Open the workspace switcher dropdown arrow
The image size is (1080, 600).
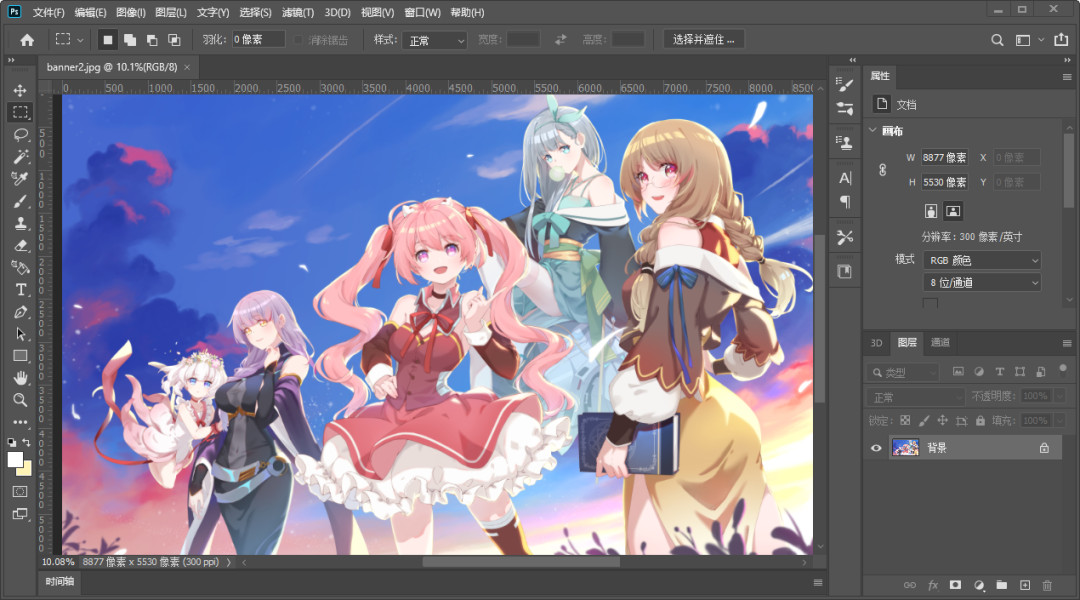1041,40
